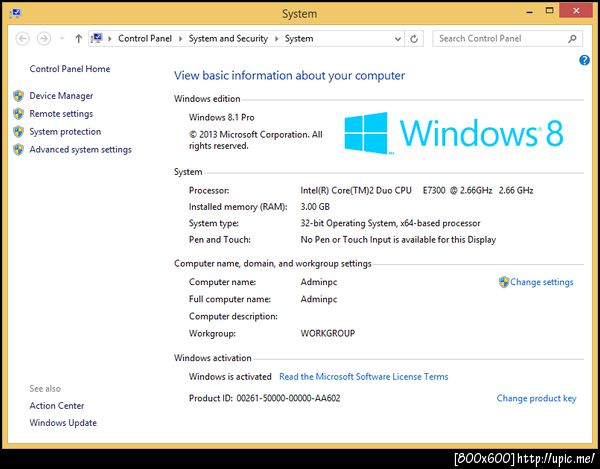Image resolution: width=600 pixels, height=469 pixels.
Task: Select System in the breadcrumb path
Action: point(299,38)
